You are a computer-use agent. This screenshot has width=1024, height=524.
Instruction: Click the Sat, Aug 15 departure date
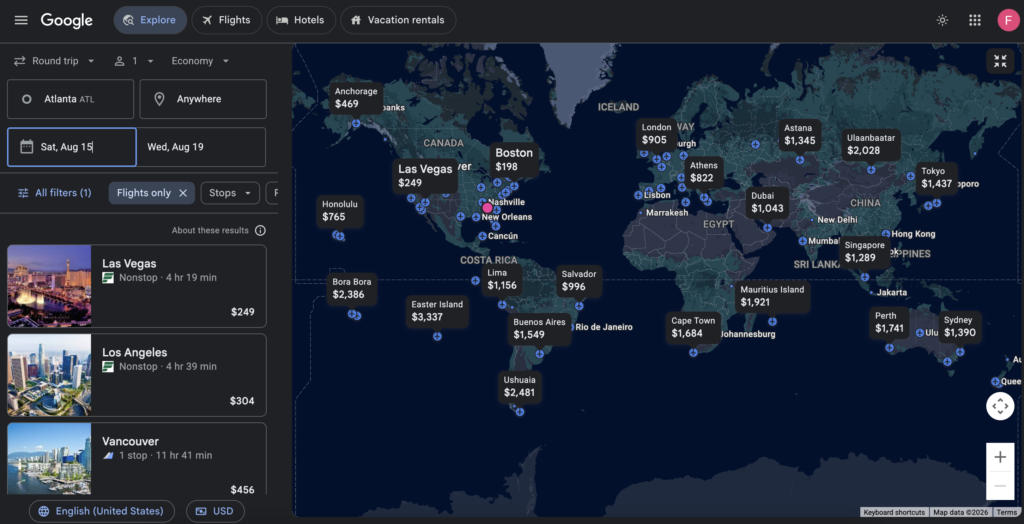[72, 147]
